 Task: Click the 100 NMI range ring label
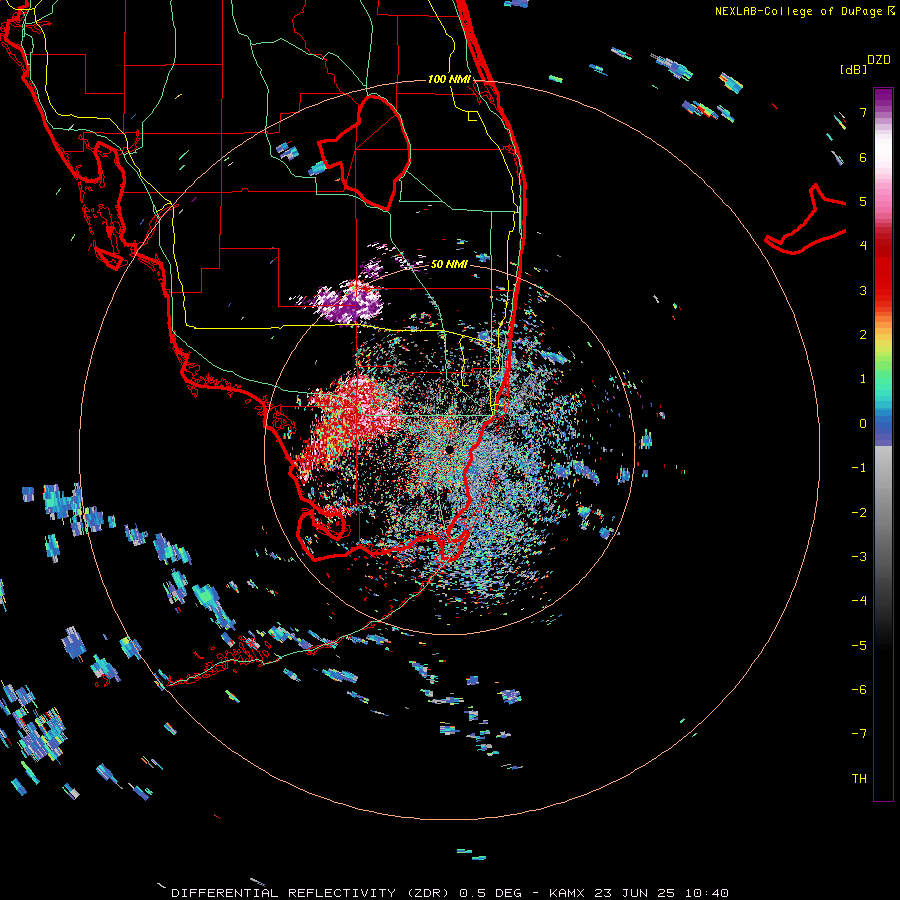(449, 79)
